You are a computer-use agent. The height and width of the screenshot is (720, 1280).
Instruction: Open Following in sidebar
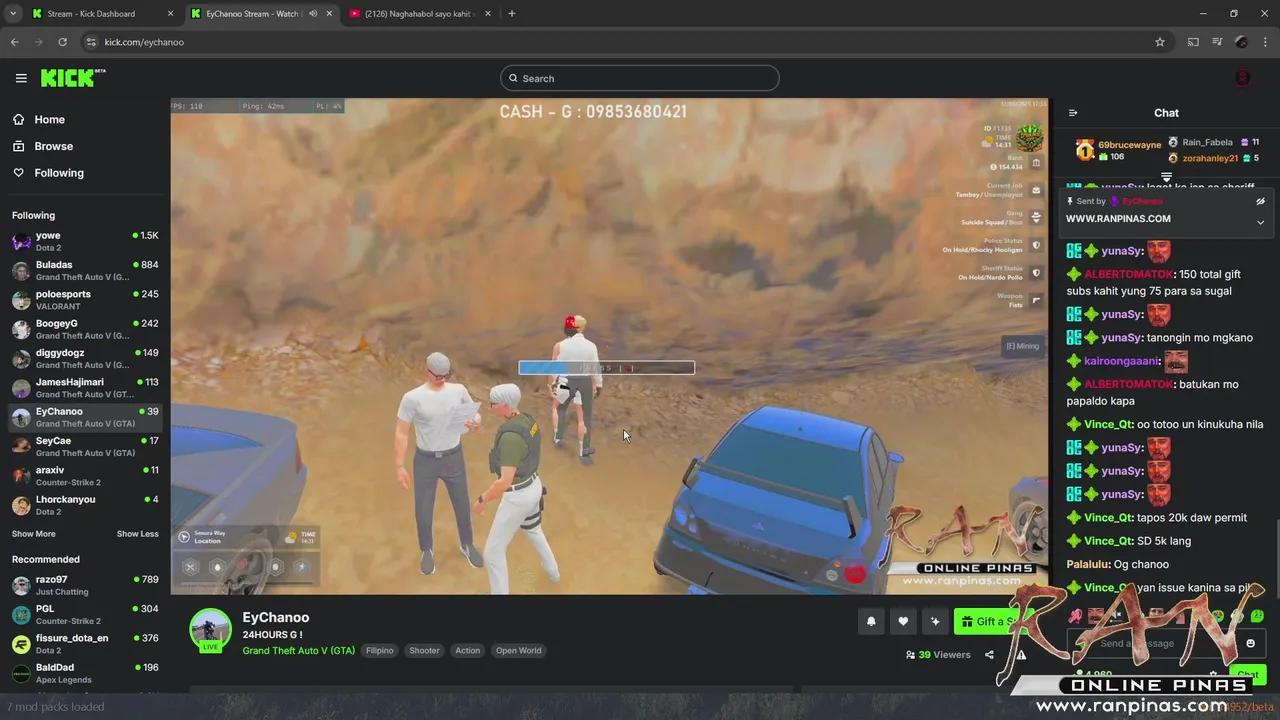click(x=59, y=173)
